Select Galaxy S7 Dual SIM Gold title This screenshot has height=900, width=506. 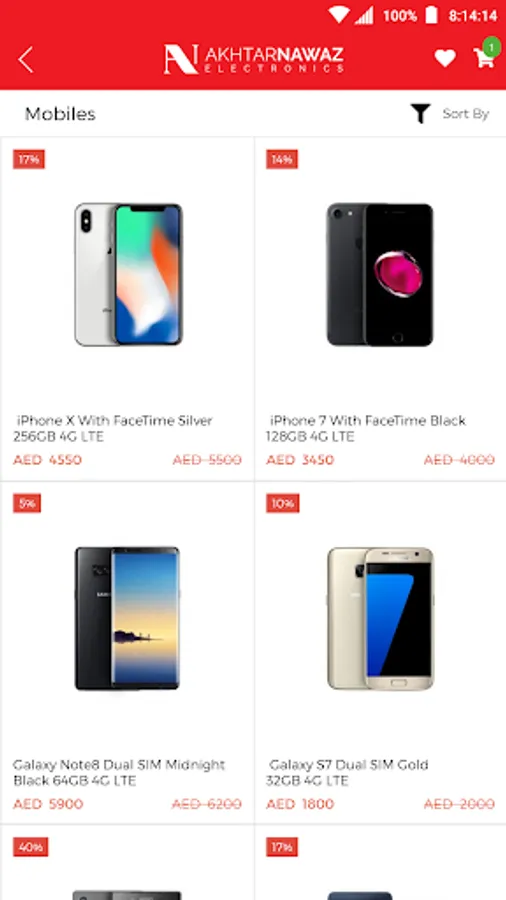(347, 773)
